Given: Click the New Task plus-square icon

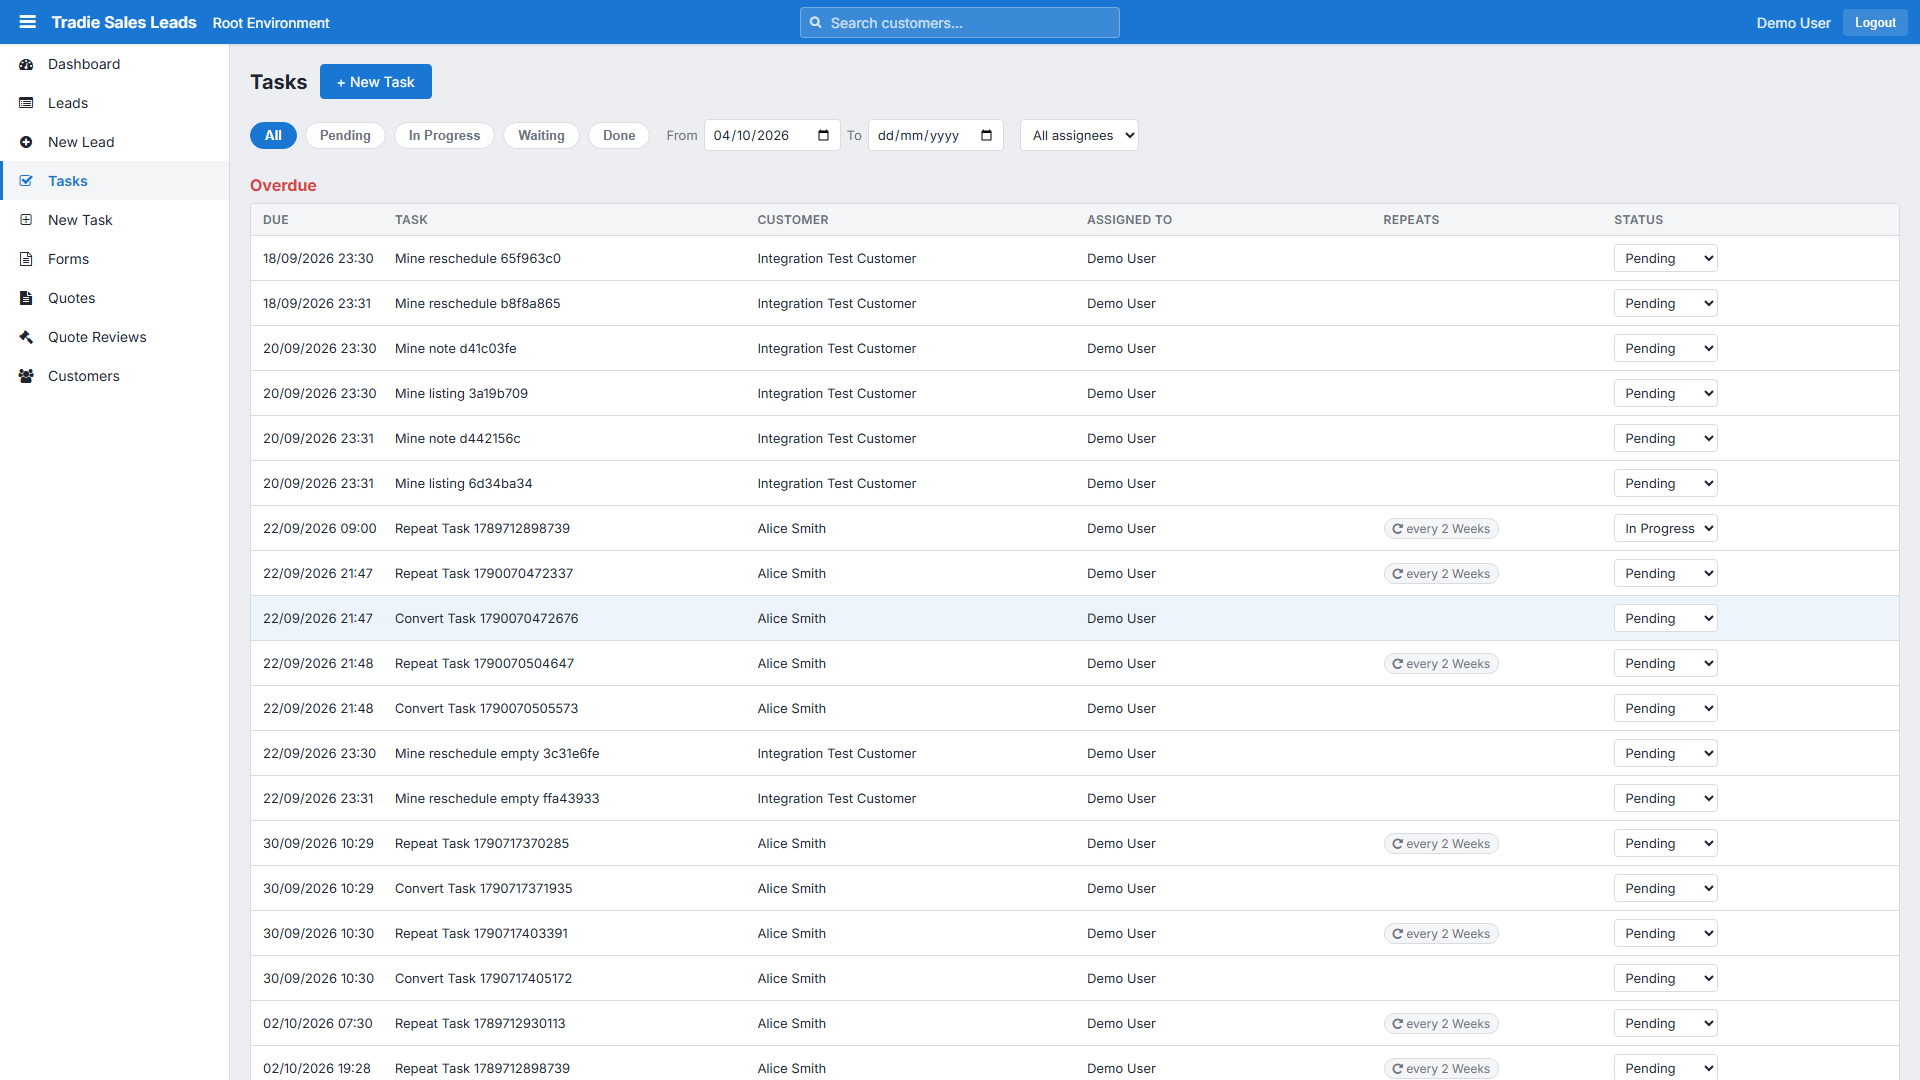Looking at the screenshot, I should [x=26, y=220].
